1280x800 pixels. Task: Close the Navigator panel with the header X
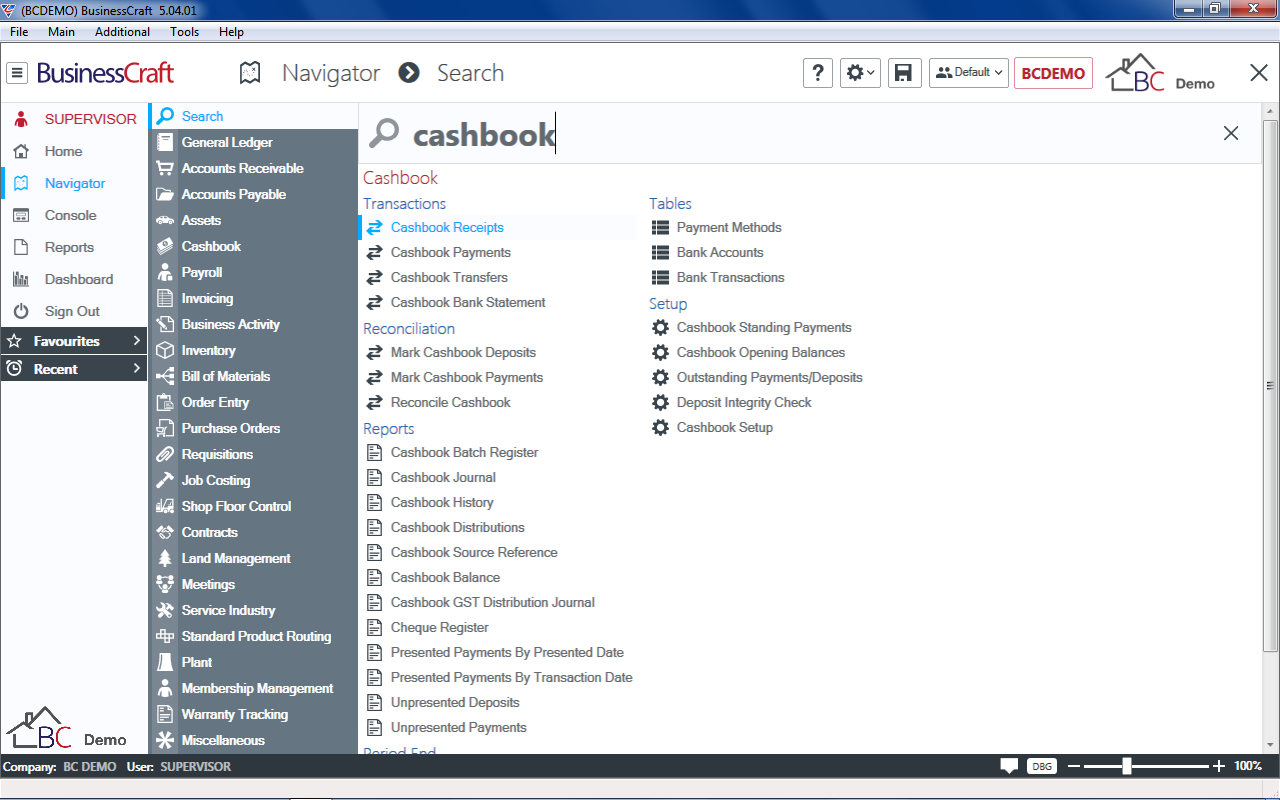1259,72
